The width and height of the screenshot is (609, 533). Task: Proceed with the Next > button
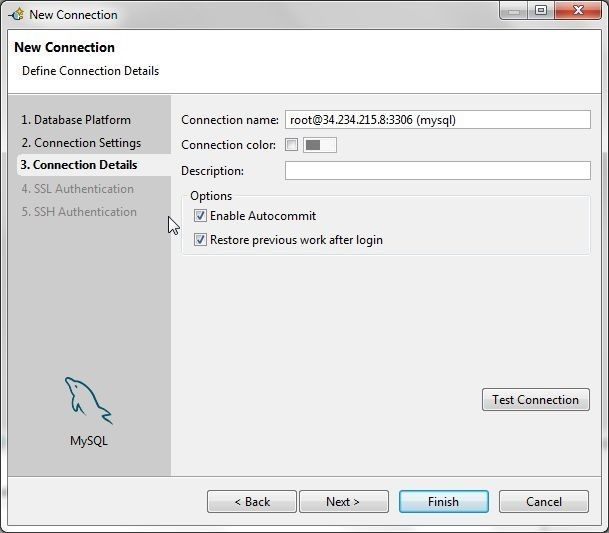pos(344,502)
